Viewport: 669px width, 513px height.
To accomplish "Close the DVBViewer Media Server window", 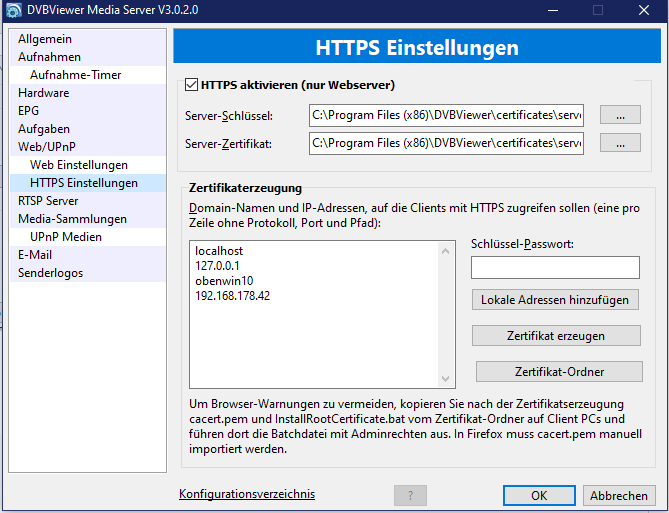I will point(644,10).
